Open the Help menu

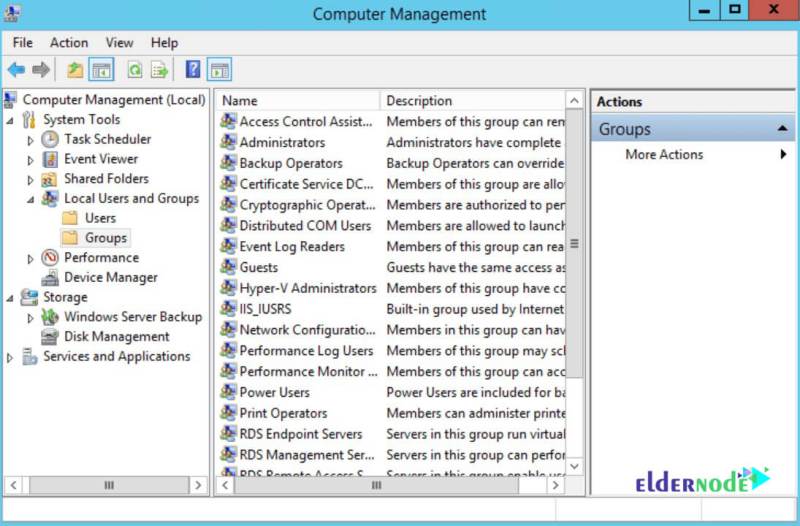click(164, 43)
